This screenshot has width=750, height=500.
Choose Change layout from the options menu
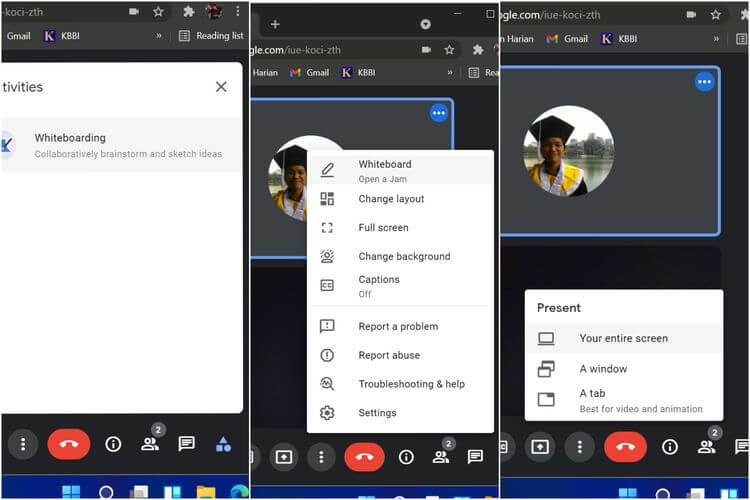tap(400, 199)
